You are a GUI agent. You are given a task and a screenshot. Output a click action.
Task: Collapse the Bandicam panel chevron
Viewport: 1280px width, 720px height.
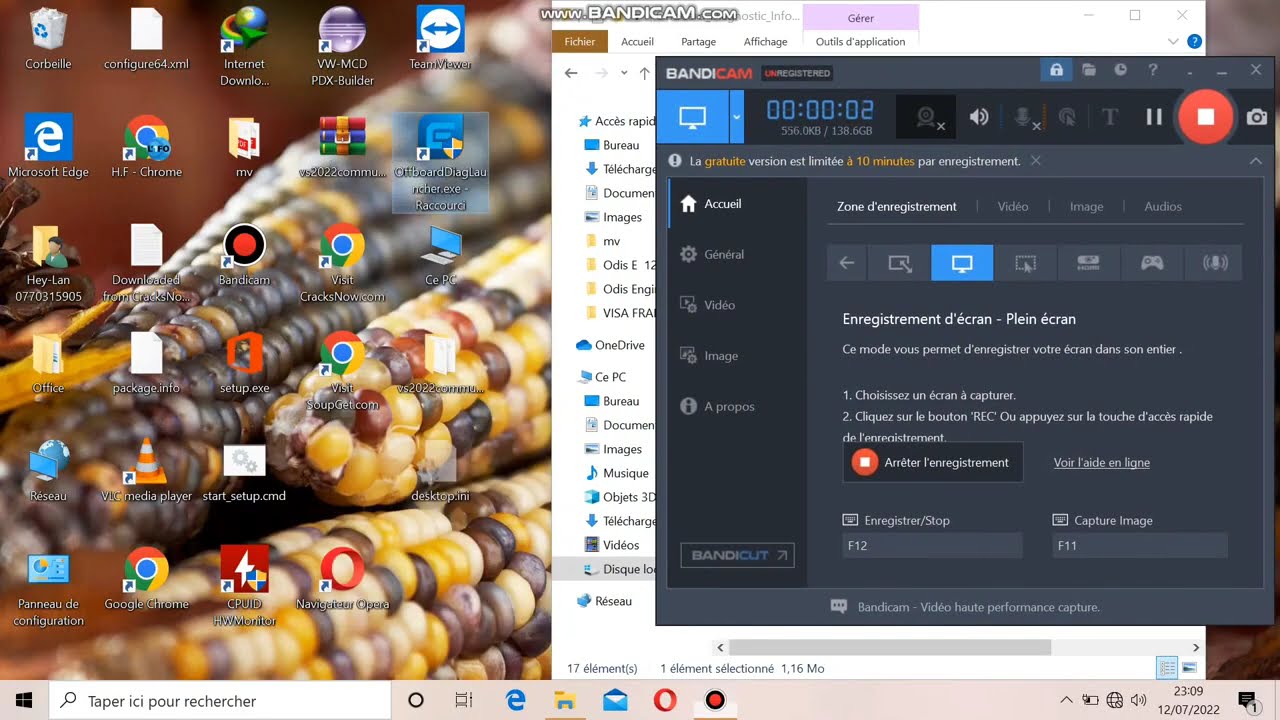coord(1255,160)
